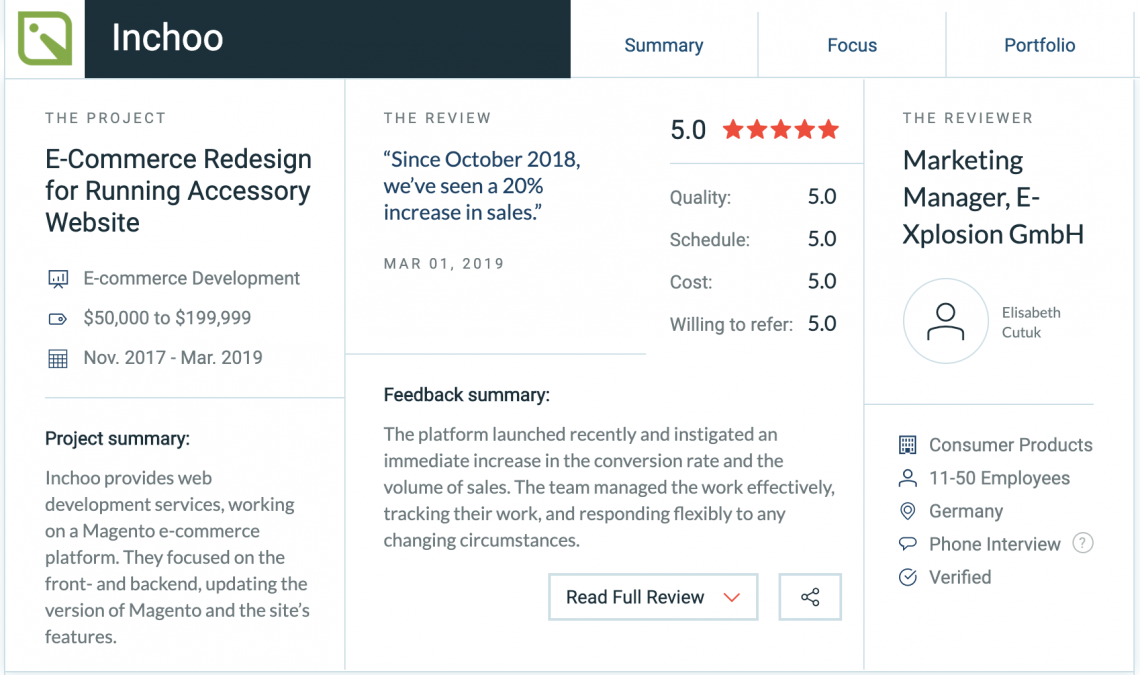Open the Portfolio tab
This screenshot has width=1140, height=675.
(1040, 45)
